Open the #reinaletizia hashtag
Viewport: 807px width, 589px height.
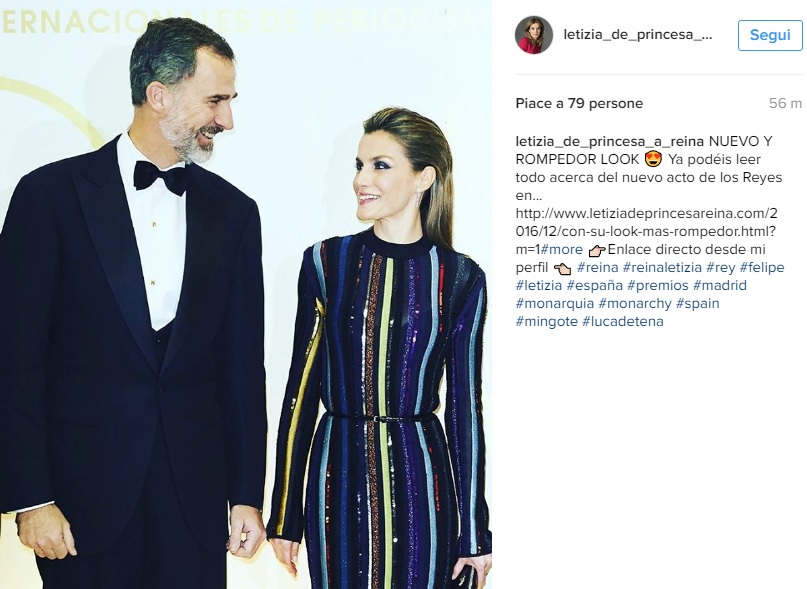(662, 268)
